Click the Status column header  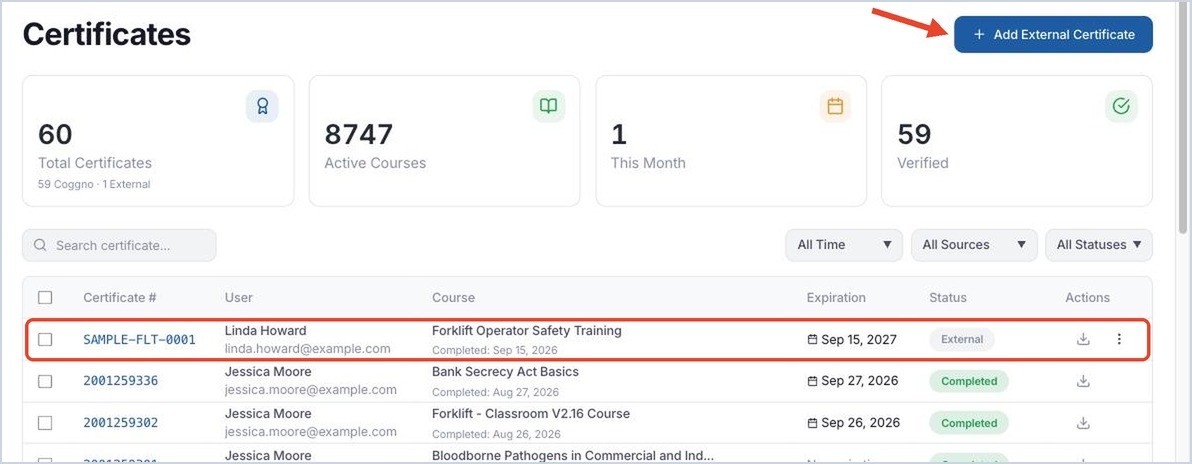[948, 297]
